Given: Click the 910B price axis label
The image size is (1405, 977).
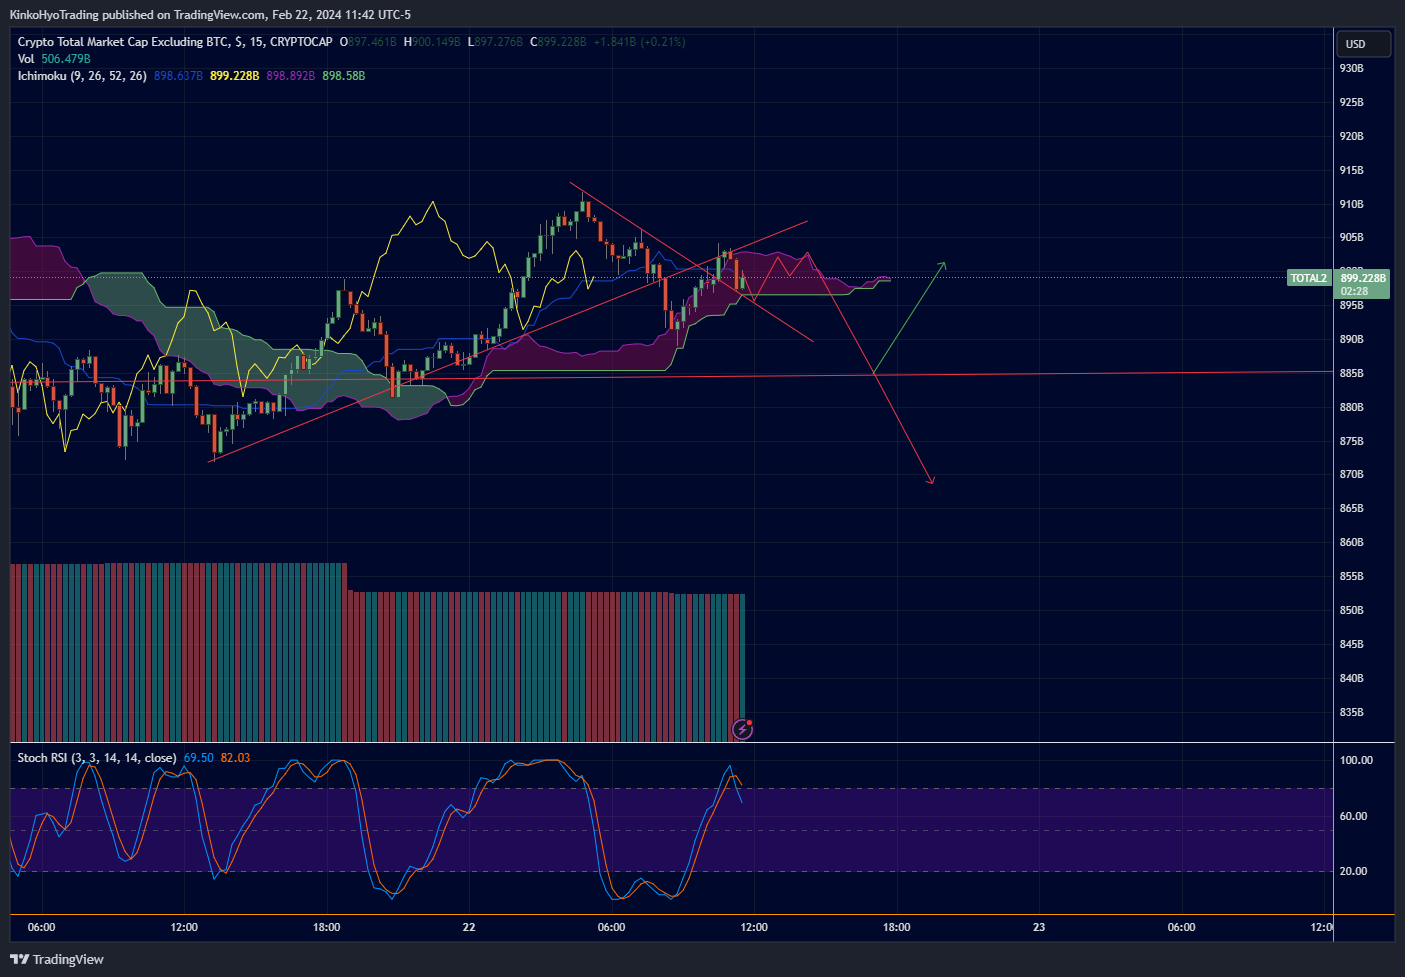Looking at the screenshot, I should coord(1351,204).
